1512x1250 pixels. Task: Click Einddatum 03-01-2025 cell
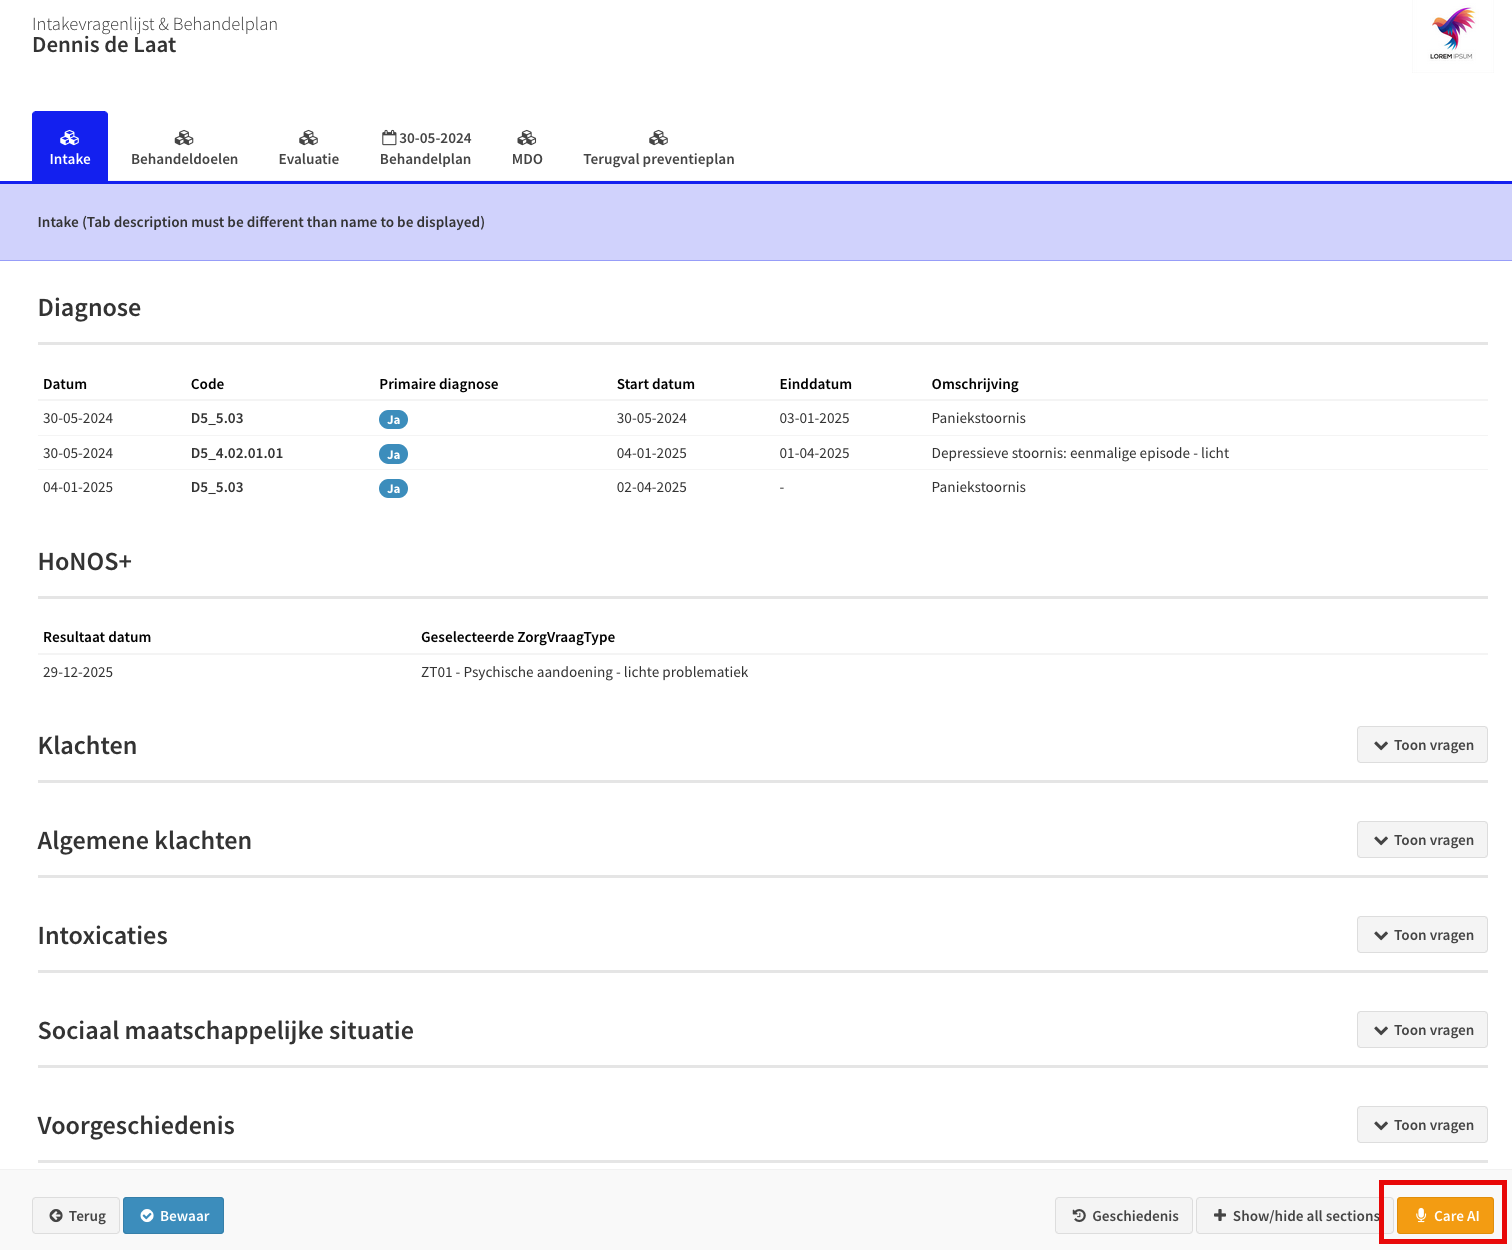point(814,418)
